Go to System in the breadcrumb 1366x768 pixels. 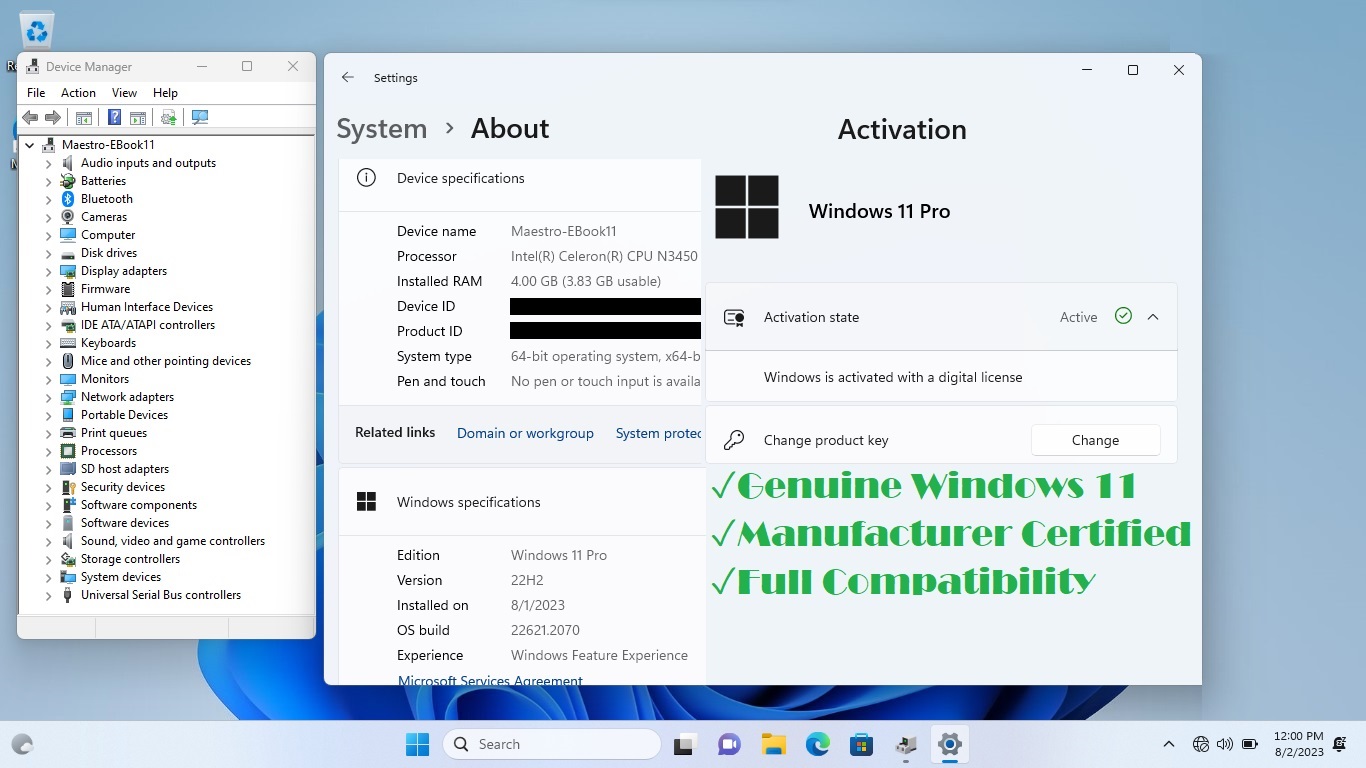[x=381, y=129]
